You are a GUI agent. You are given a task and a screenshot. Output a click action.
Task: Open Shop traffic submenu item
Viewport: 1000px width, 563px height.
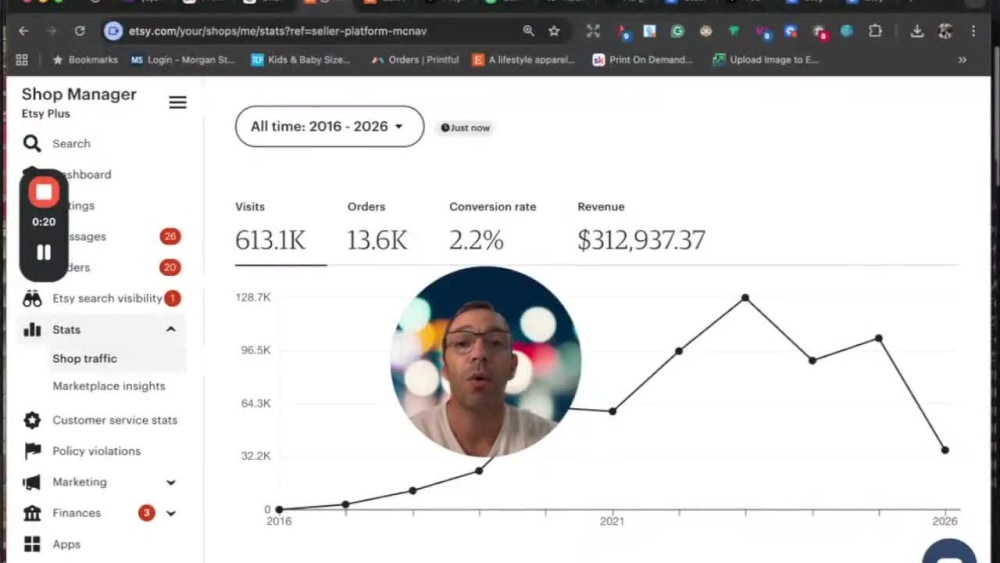coord(85,358)
